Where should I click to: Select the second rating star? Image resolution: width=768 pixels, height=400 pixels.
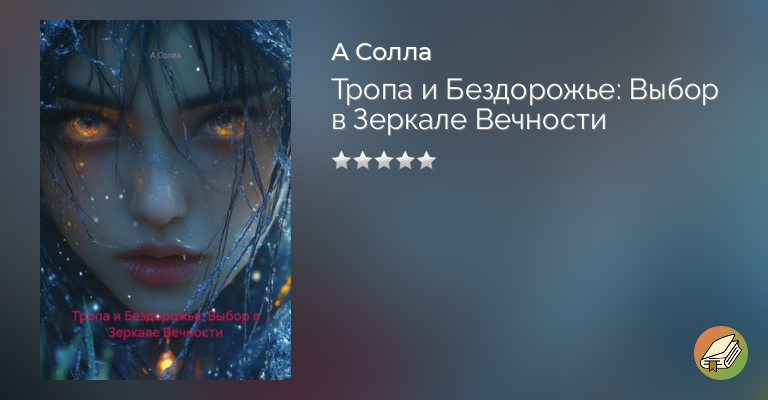pyautogui.click(x=362, y=160)
